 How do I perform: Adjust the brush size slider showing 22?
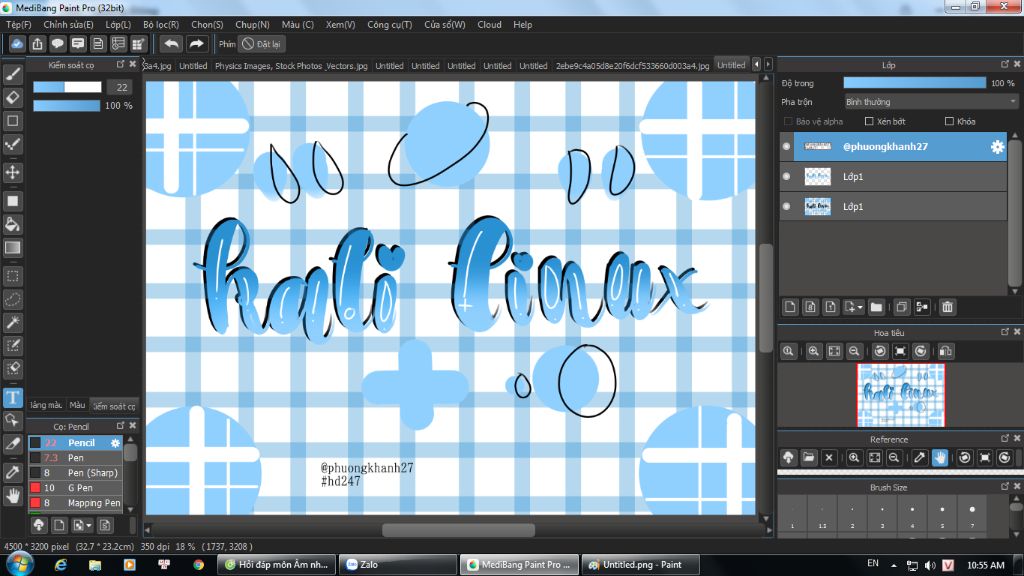pos(67,87)
